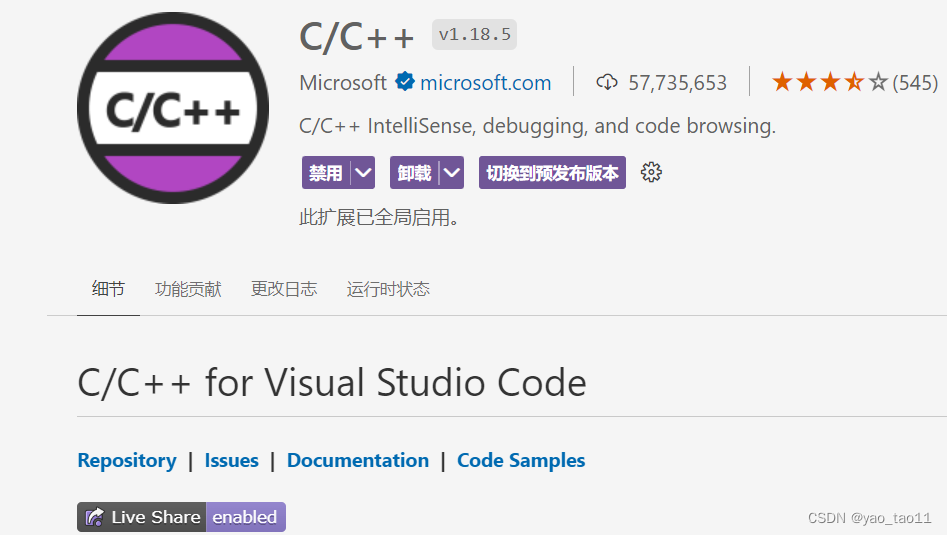The width and height of the screenshot is (947, 535).
Task: Open the 更改日志 tab
Action: pos(284,289)
